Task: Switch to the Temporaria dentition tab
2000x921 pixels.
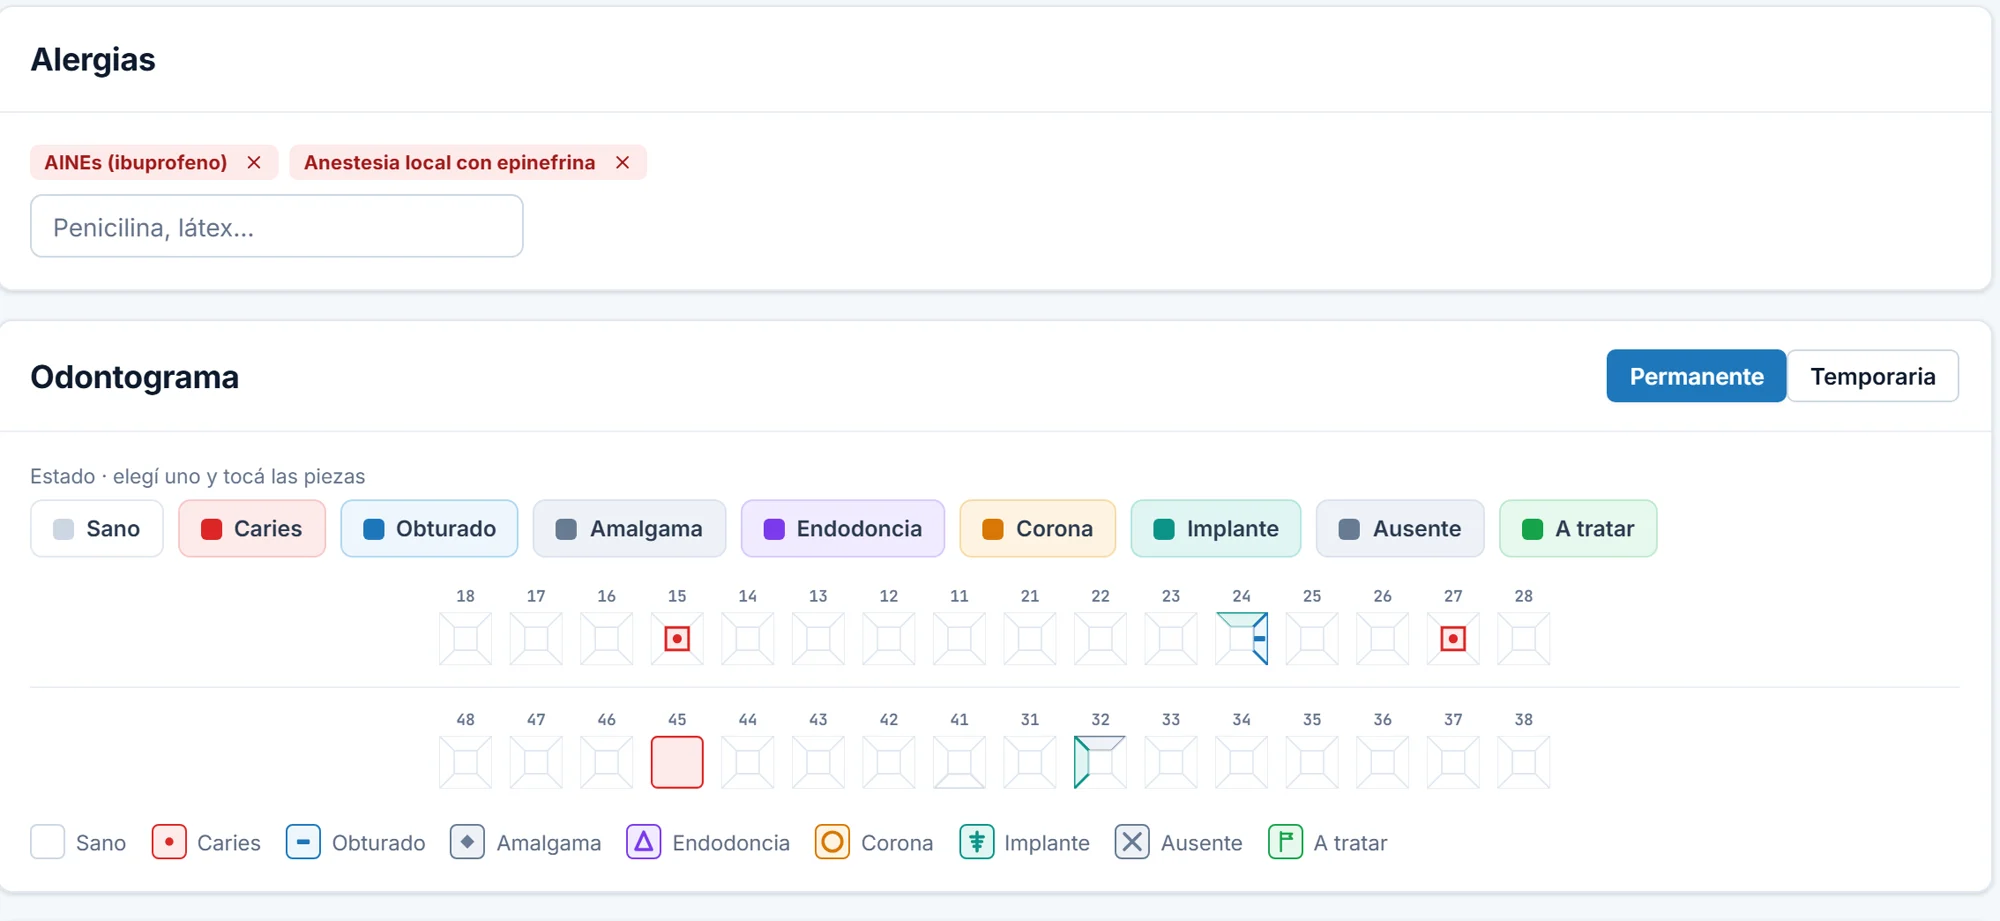Action: click(x=1872, y=376)
